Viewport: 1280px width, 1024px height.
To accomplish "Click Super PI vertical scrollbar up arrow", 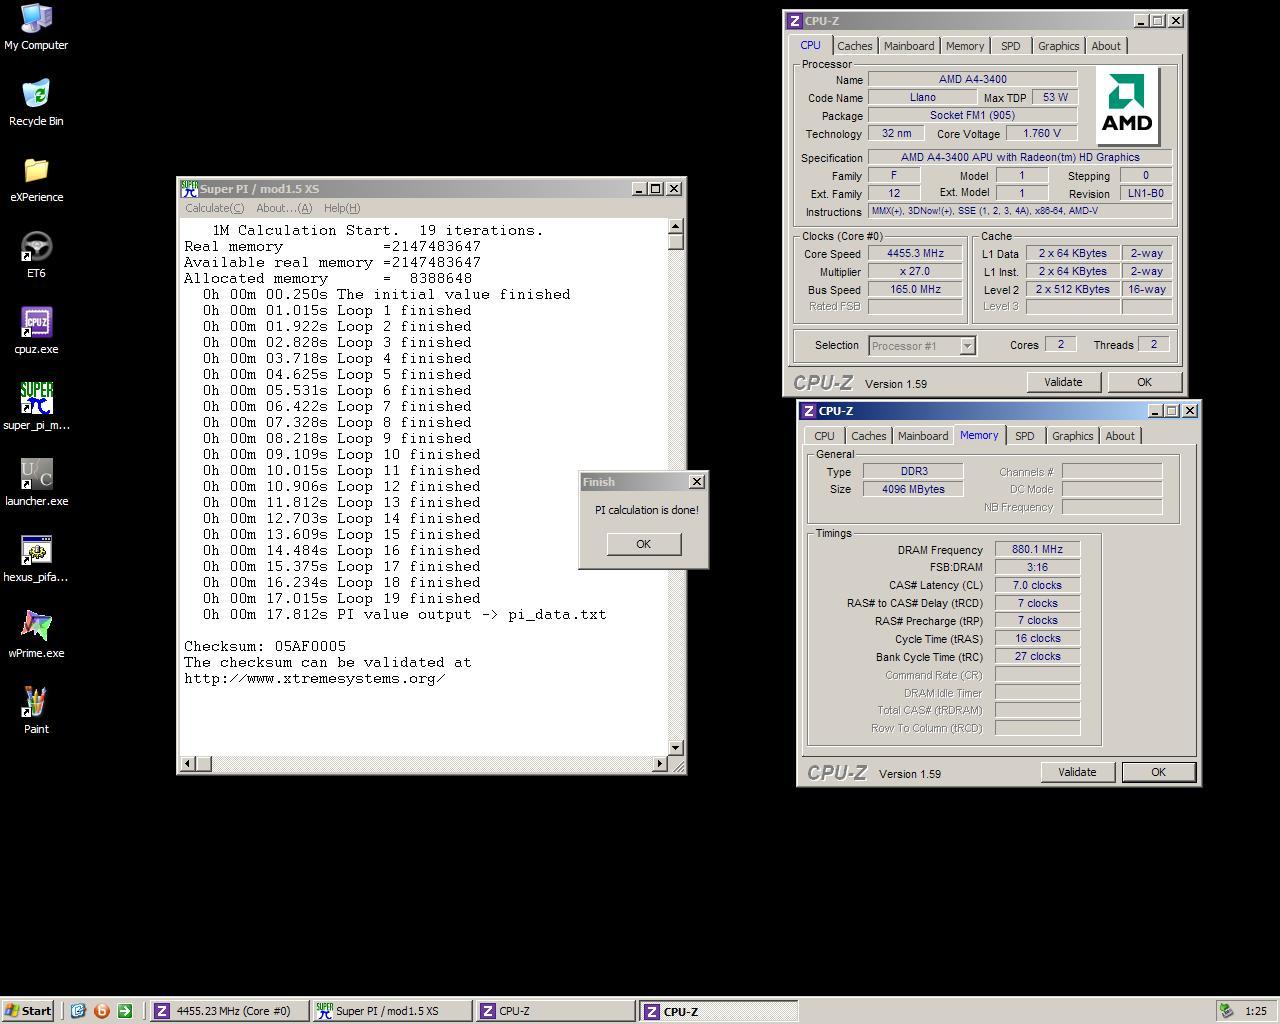I will 676,226.
